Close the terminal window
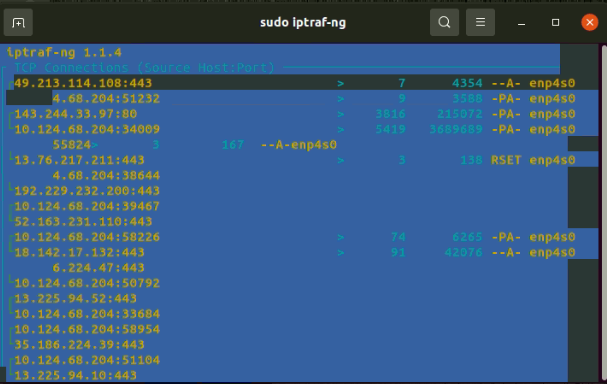Viewport: 607px width, 384px height. point(590,22)
